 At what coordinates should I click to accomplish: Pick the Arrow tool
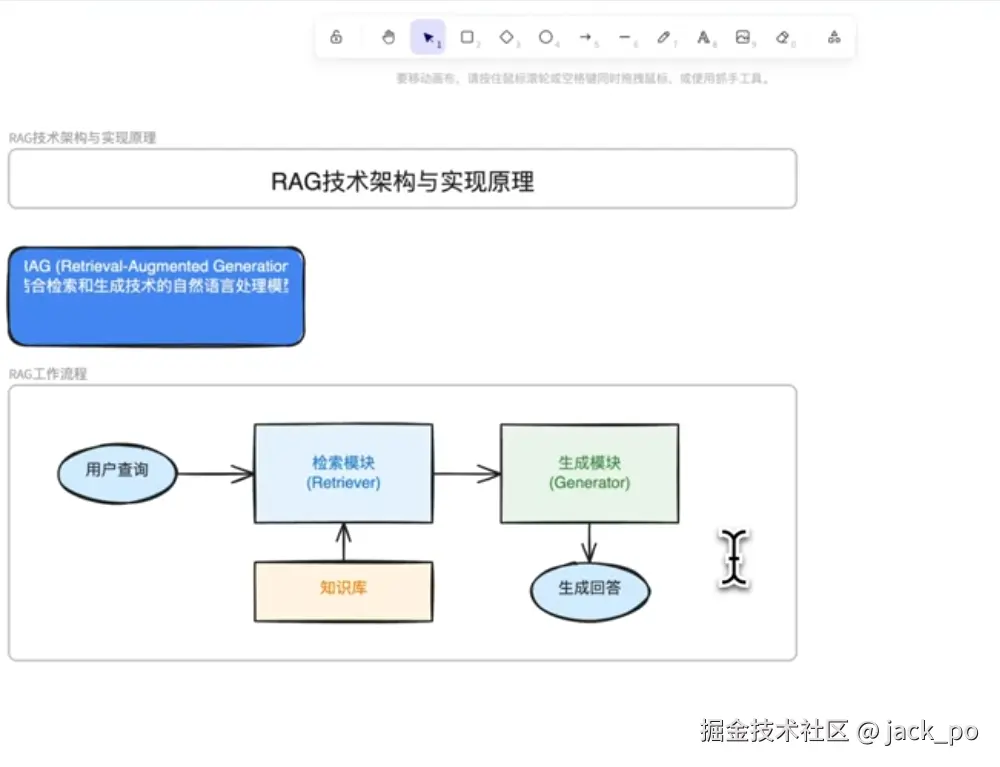point(585,37)
